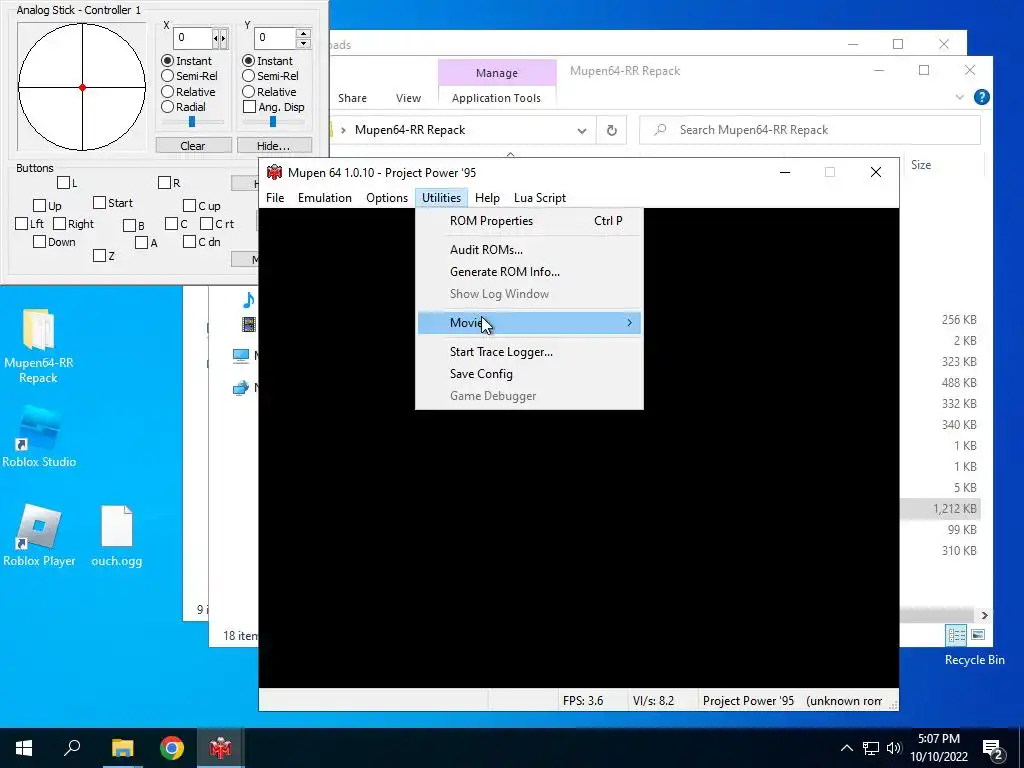
Task: Check the Z button checkbox
Action: click(99, 255)
